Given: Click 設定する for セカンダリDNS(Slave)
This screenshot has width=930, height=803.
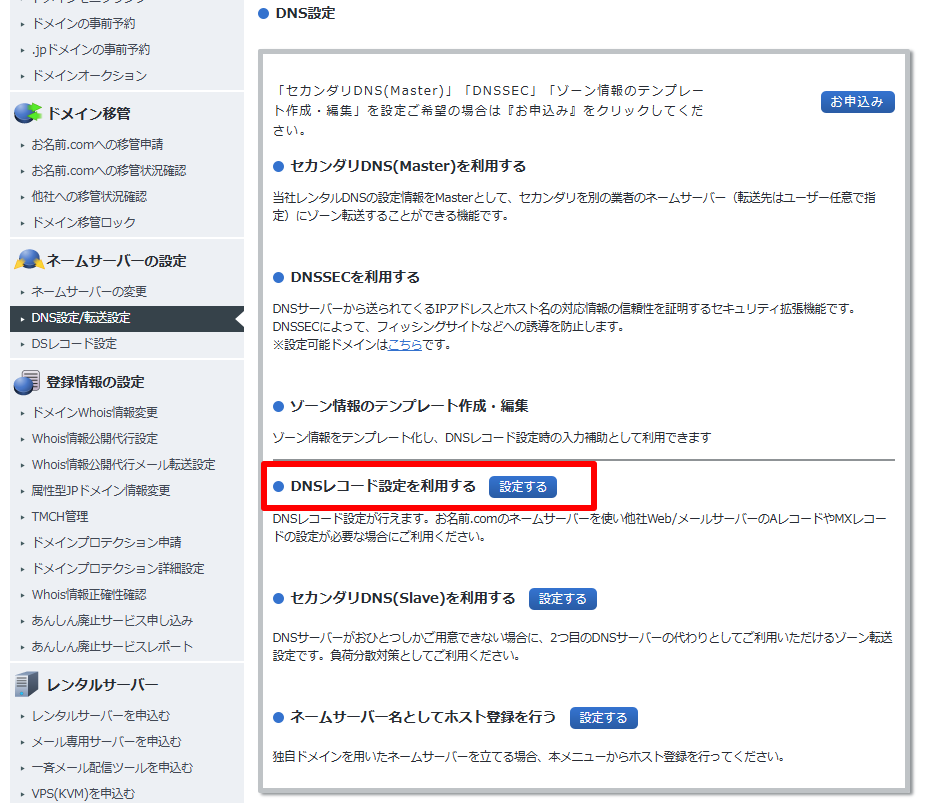Looking at the screenshot, I should click(562, 599).
